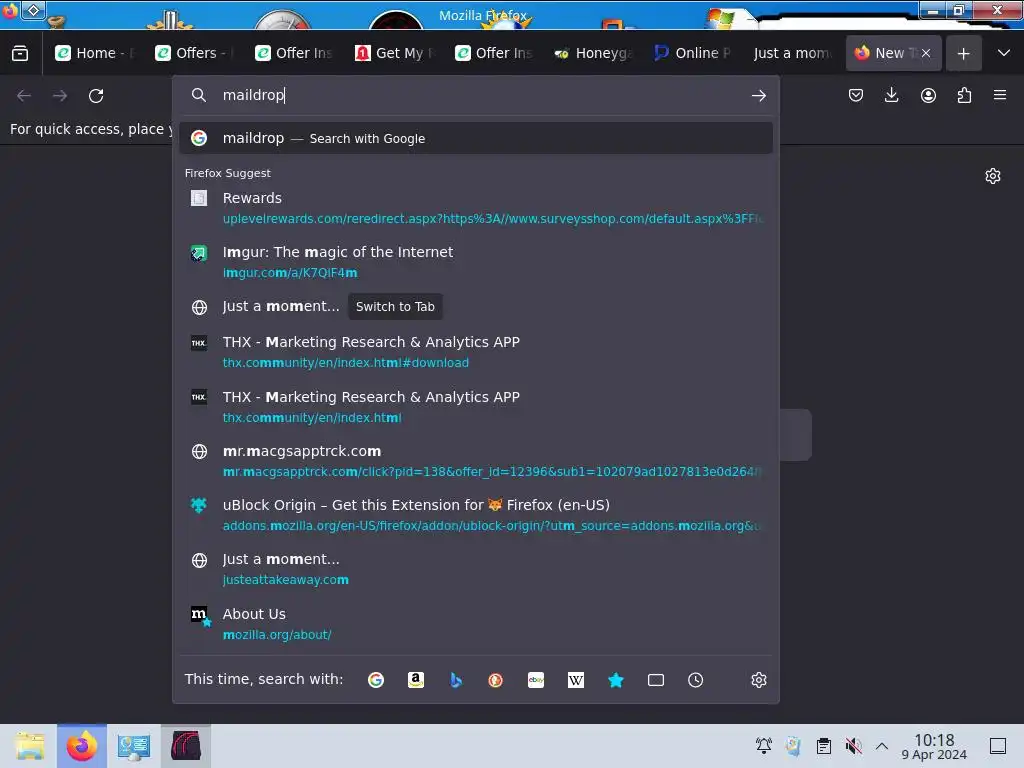
Task: Open clipboard icon in system tray
Action: coord(824,746)
